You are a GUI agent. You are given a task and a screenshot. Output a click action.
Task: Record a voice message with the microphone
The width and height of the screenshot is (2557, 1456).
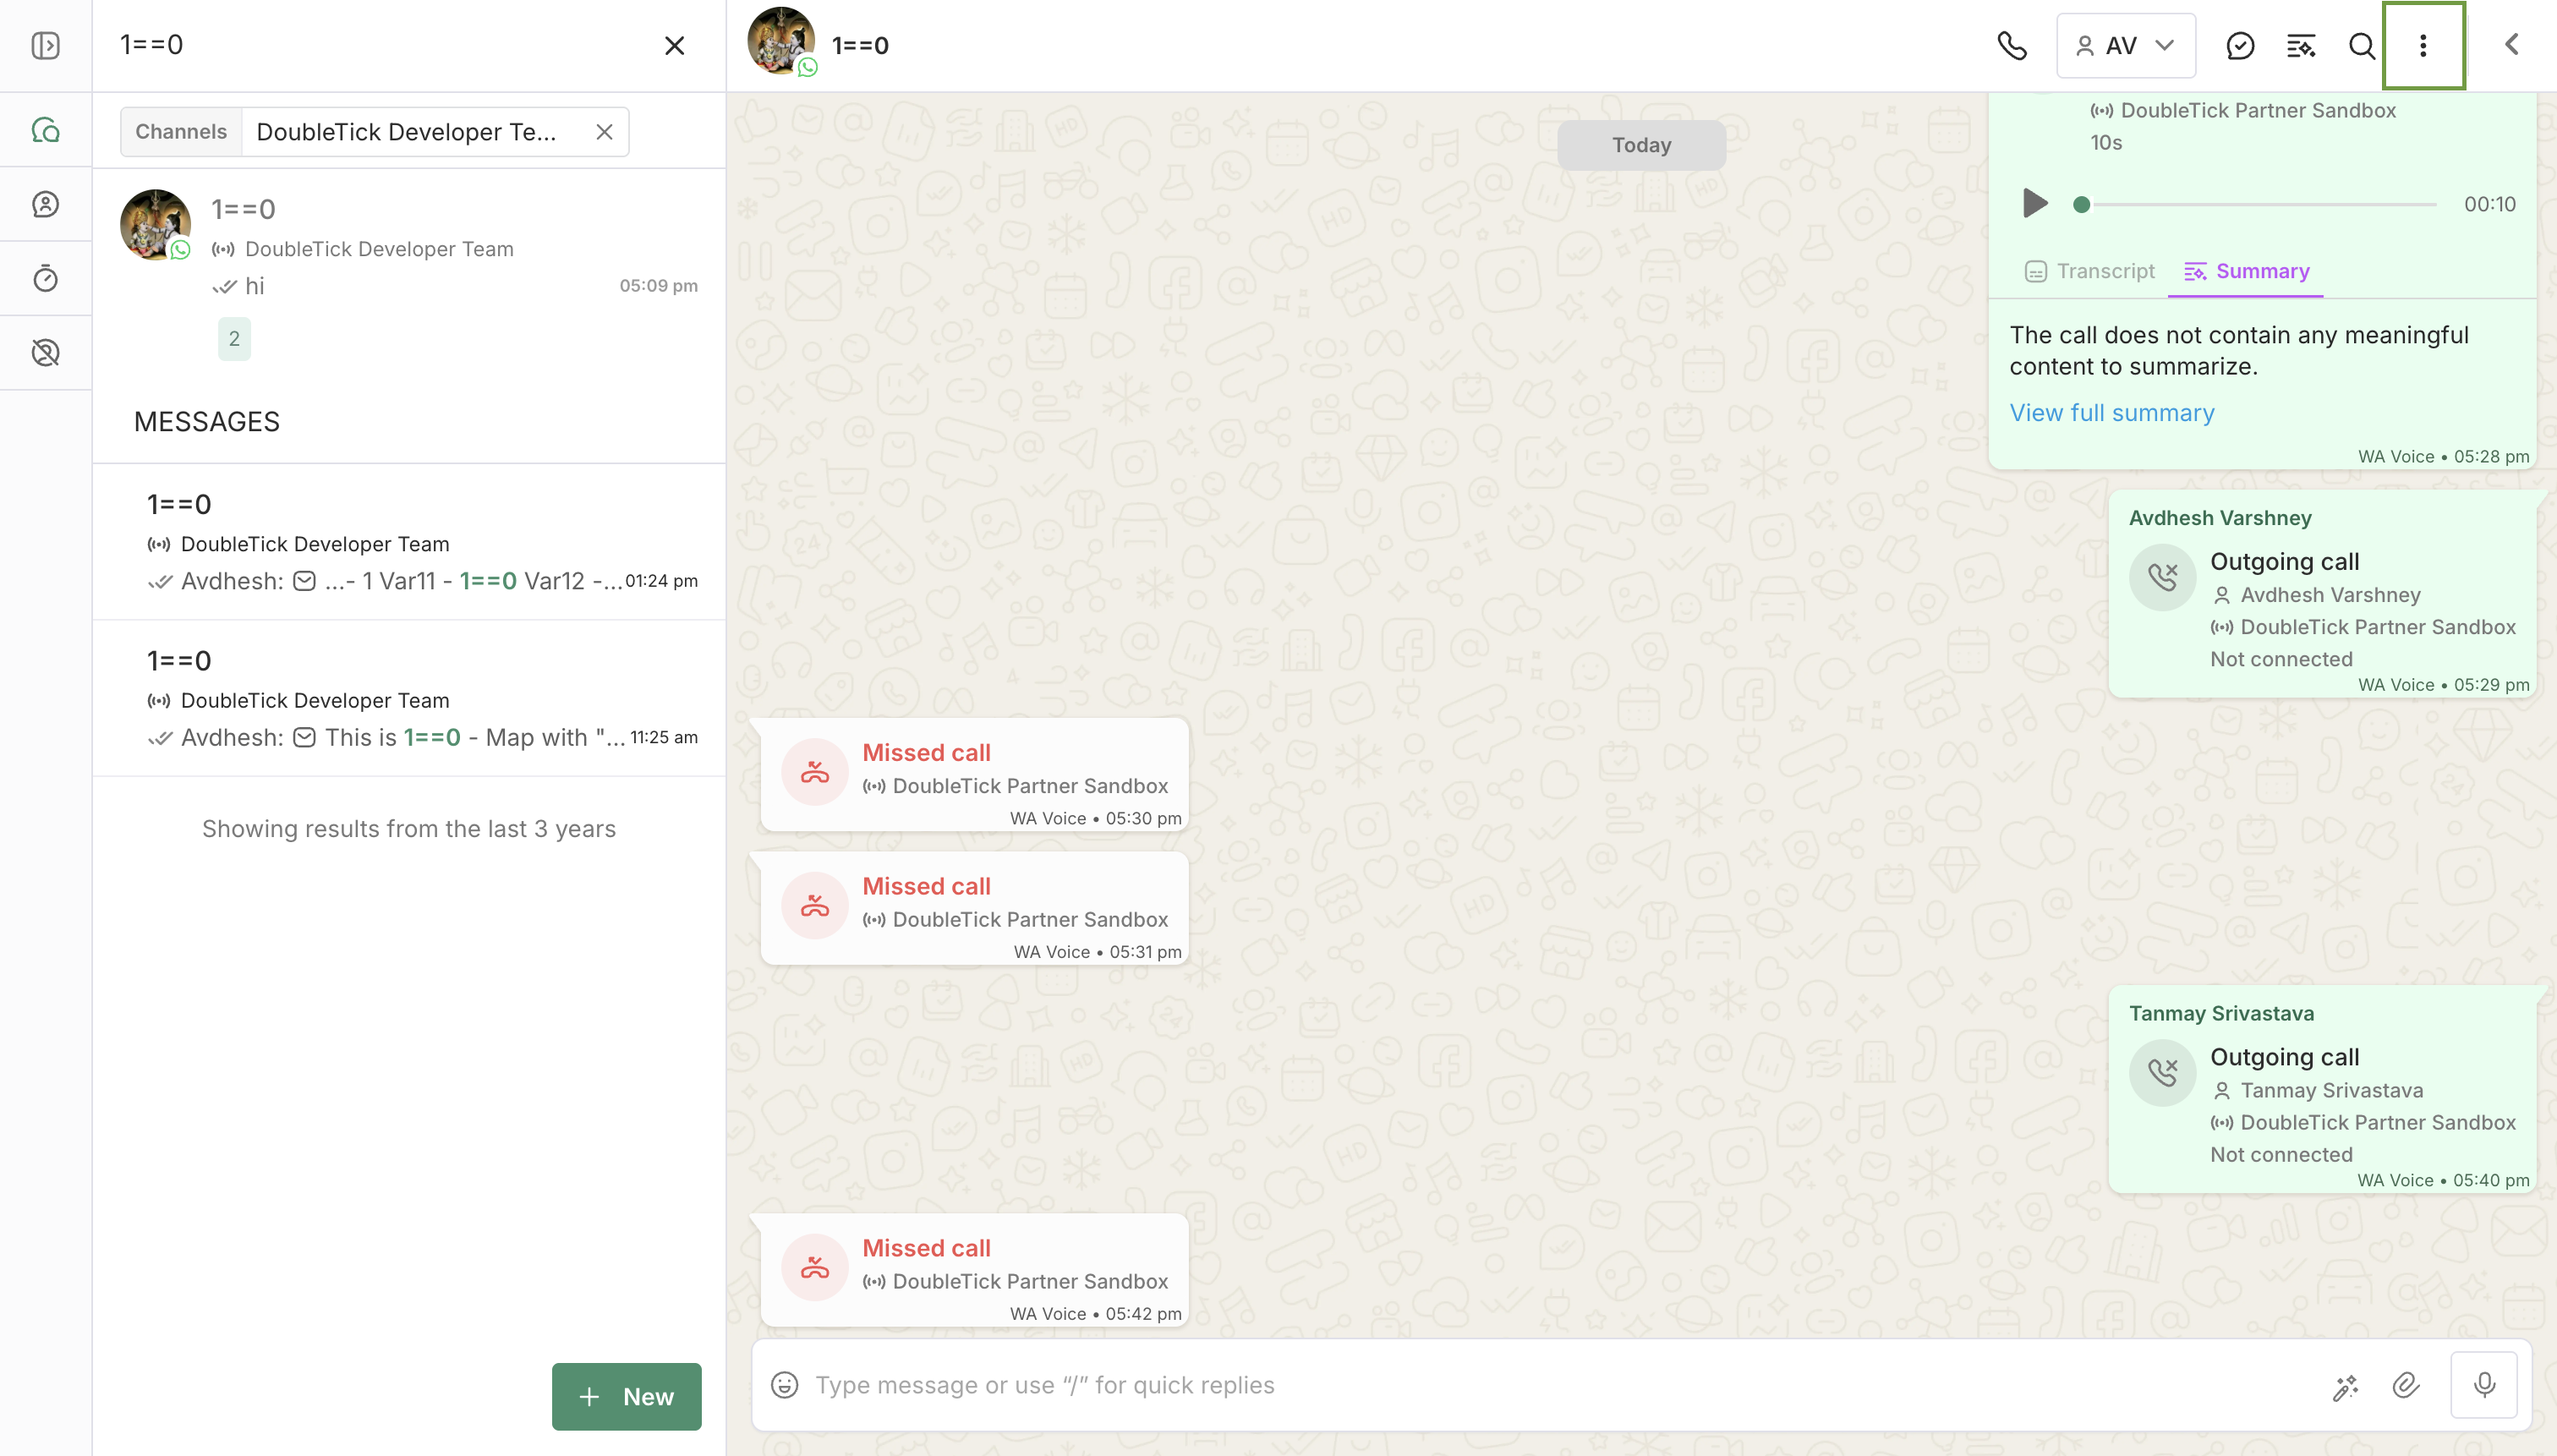pyautogui.click(x=2484, y=1384)
